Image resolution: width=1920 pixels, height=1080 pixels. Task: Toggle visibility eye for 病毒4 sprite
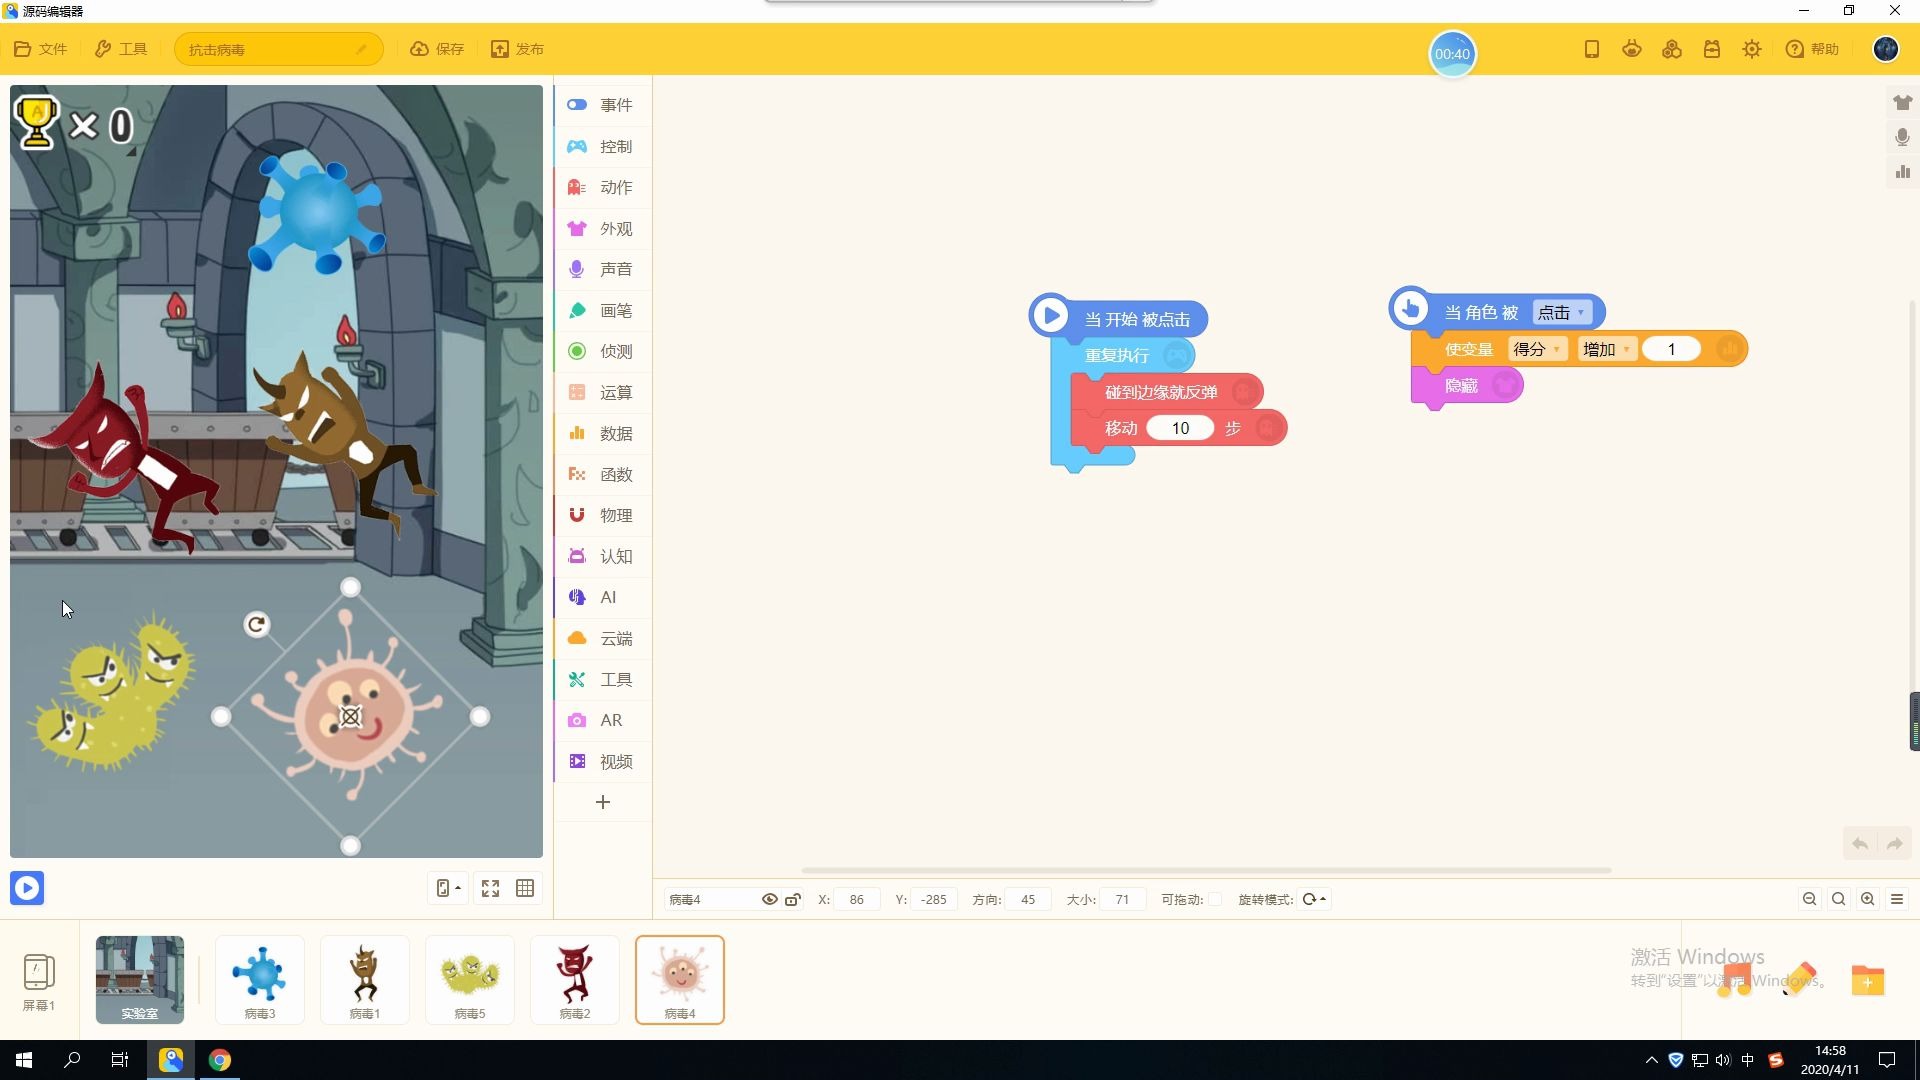coord(769,899)
